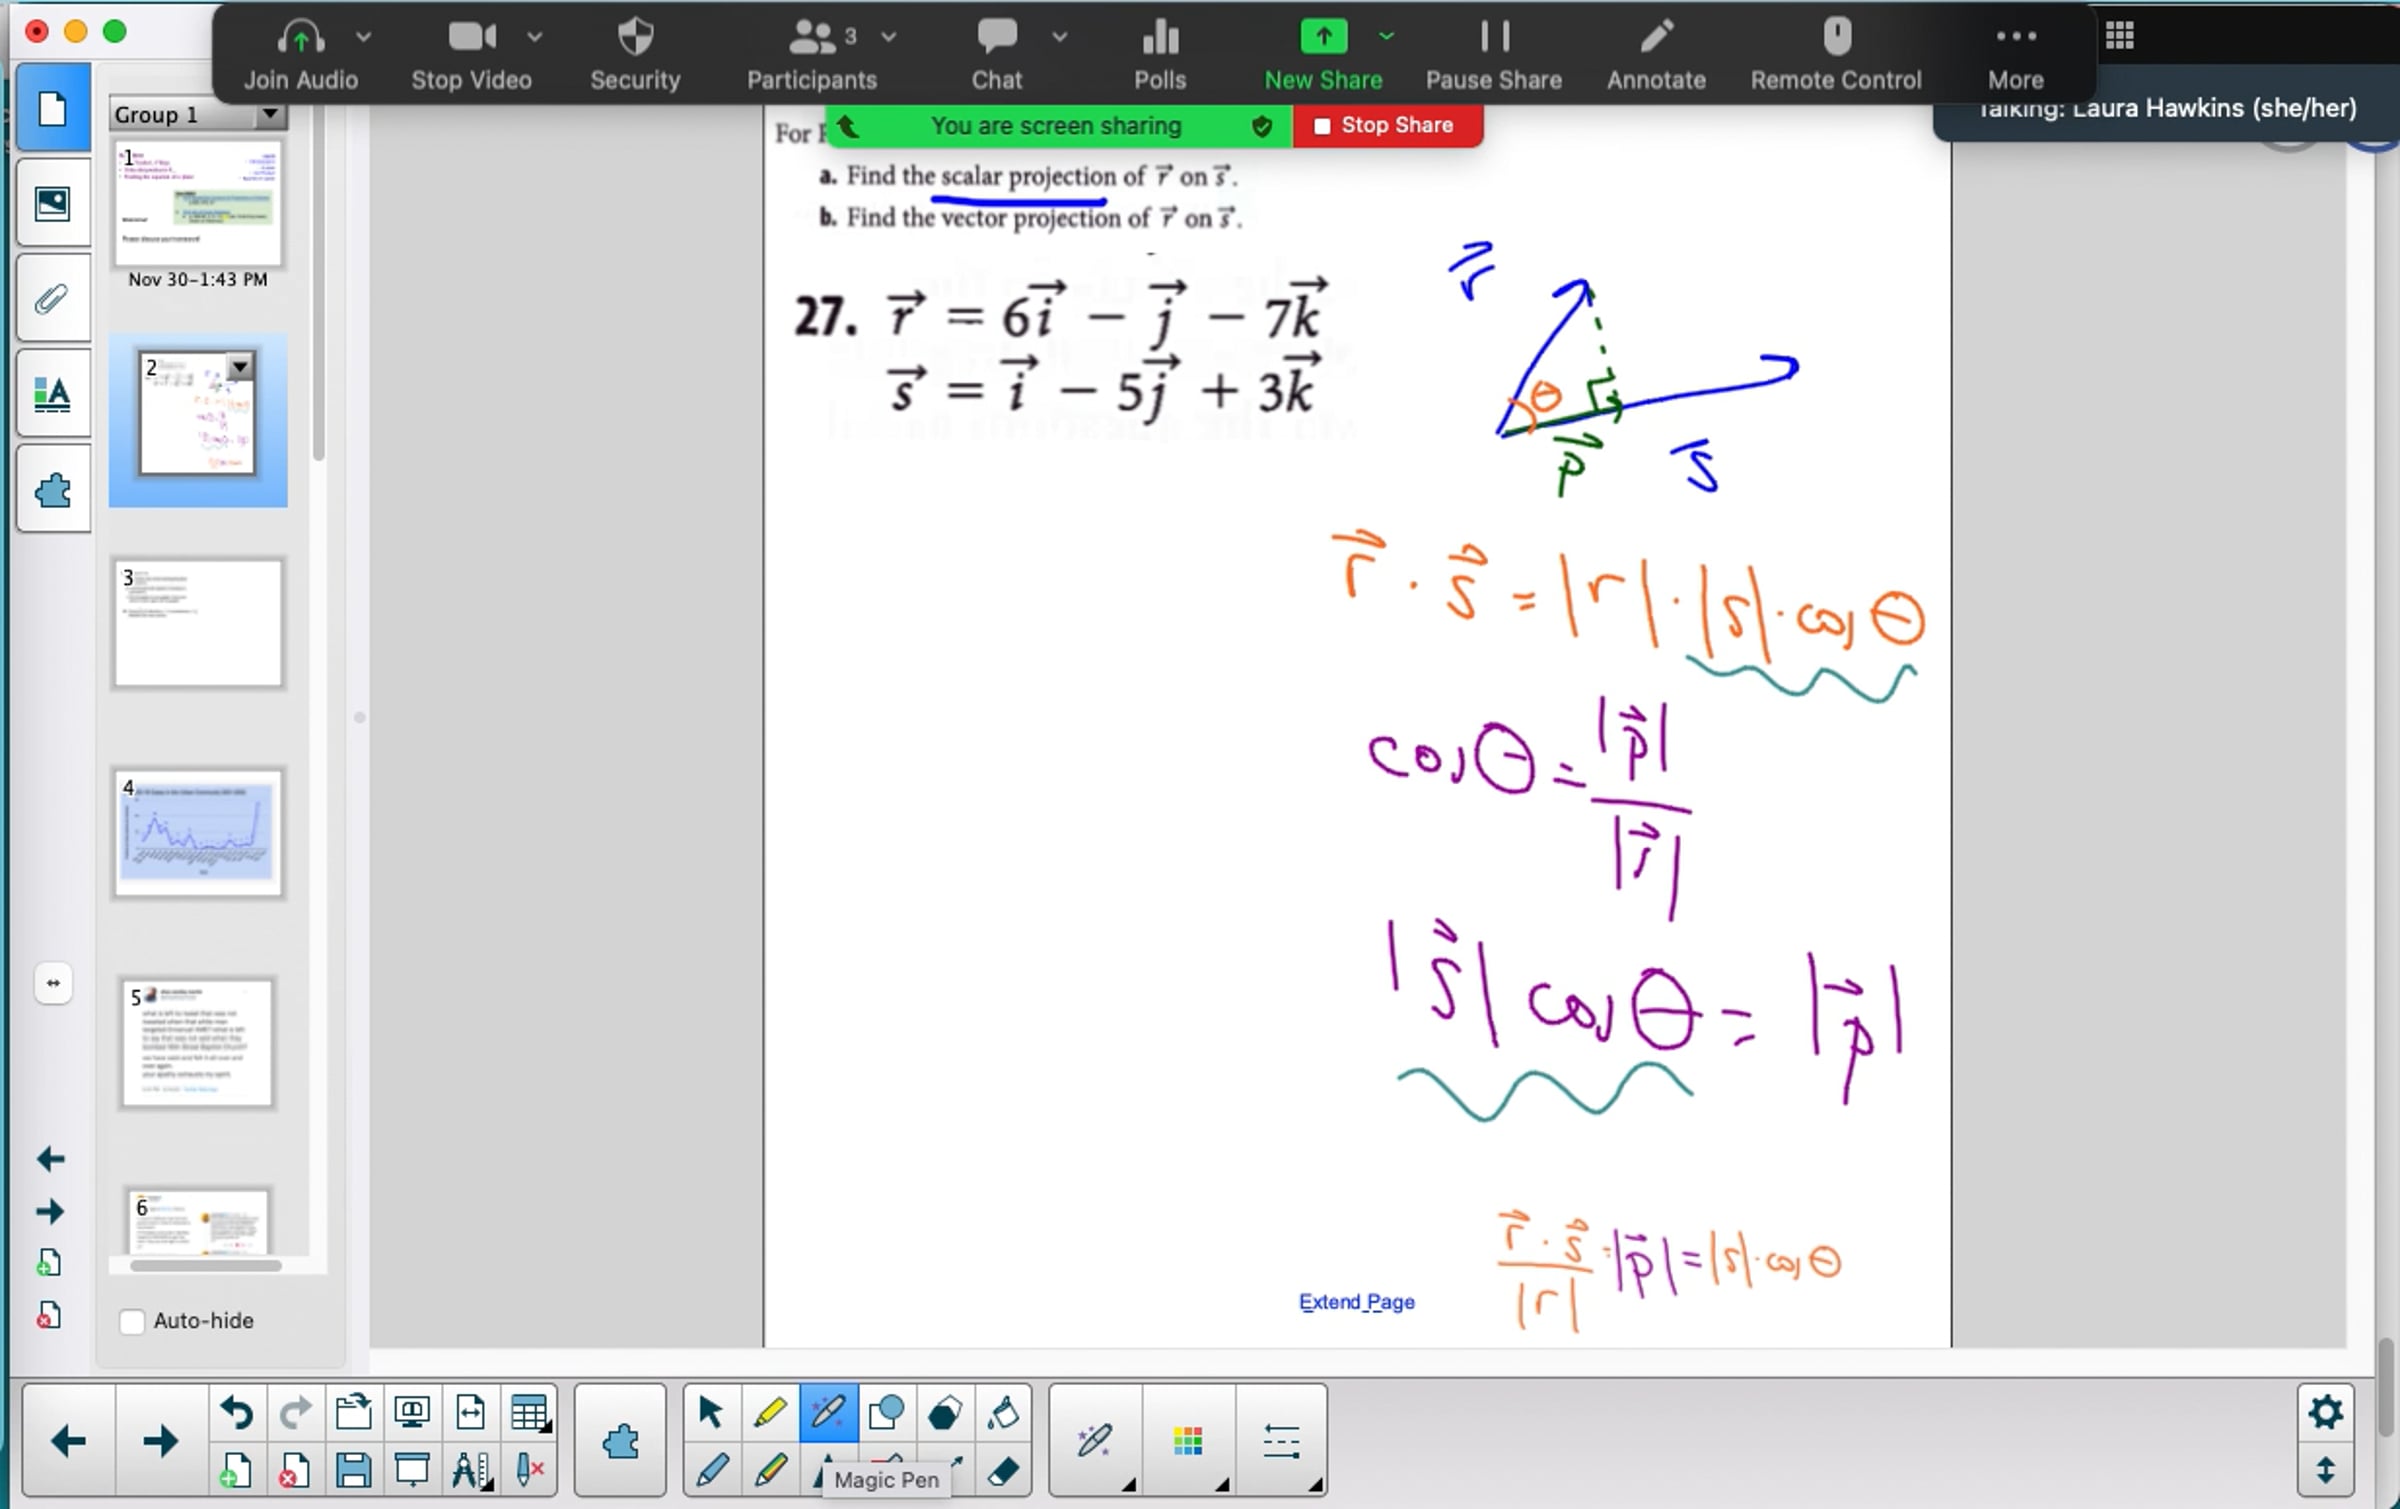The height and width of the screenshot is (1509, 2400).
Task: Click the Stop Share button
Action: (x=1386, y=126)
